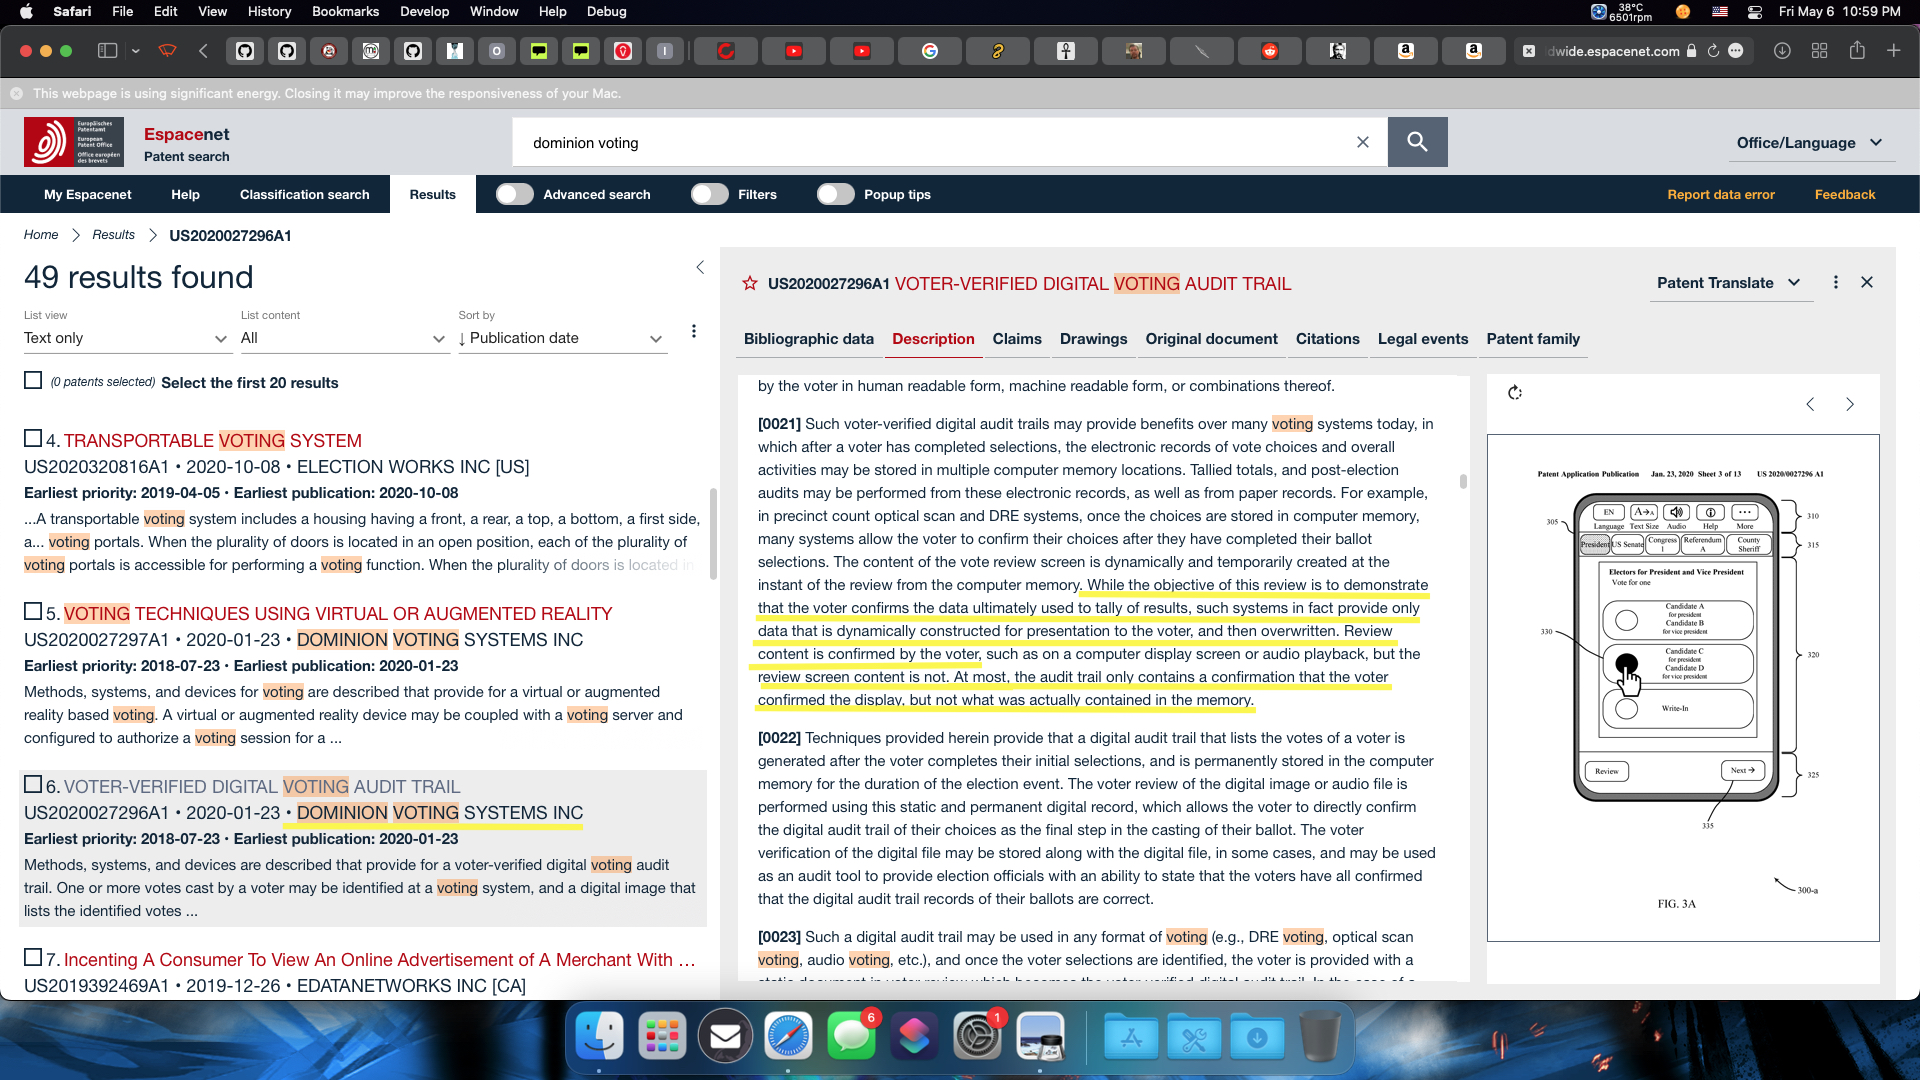Open the List view dropdown
This screenshot has width=1920, height=1080.
pos(126,338)
